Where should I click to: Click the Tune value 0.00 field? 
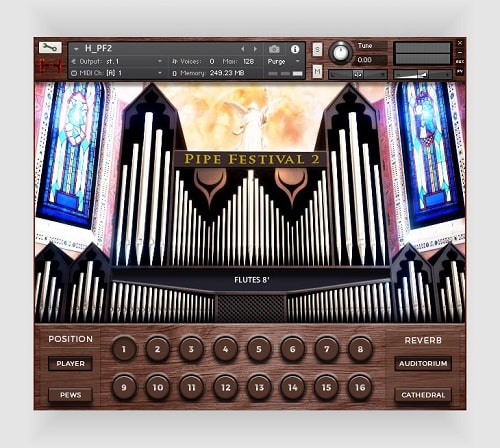(371, 60)
